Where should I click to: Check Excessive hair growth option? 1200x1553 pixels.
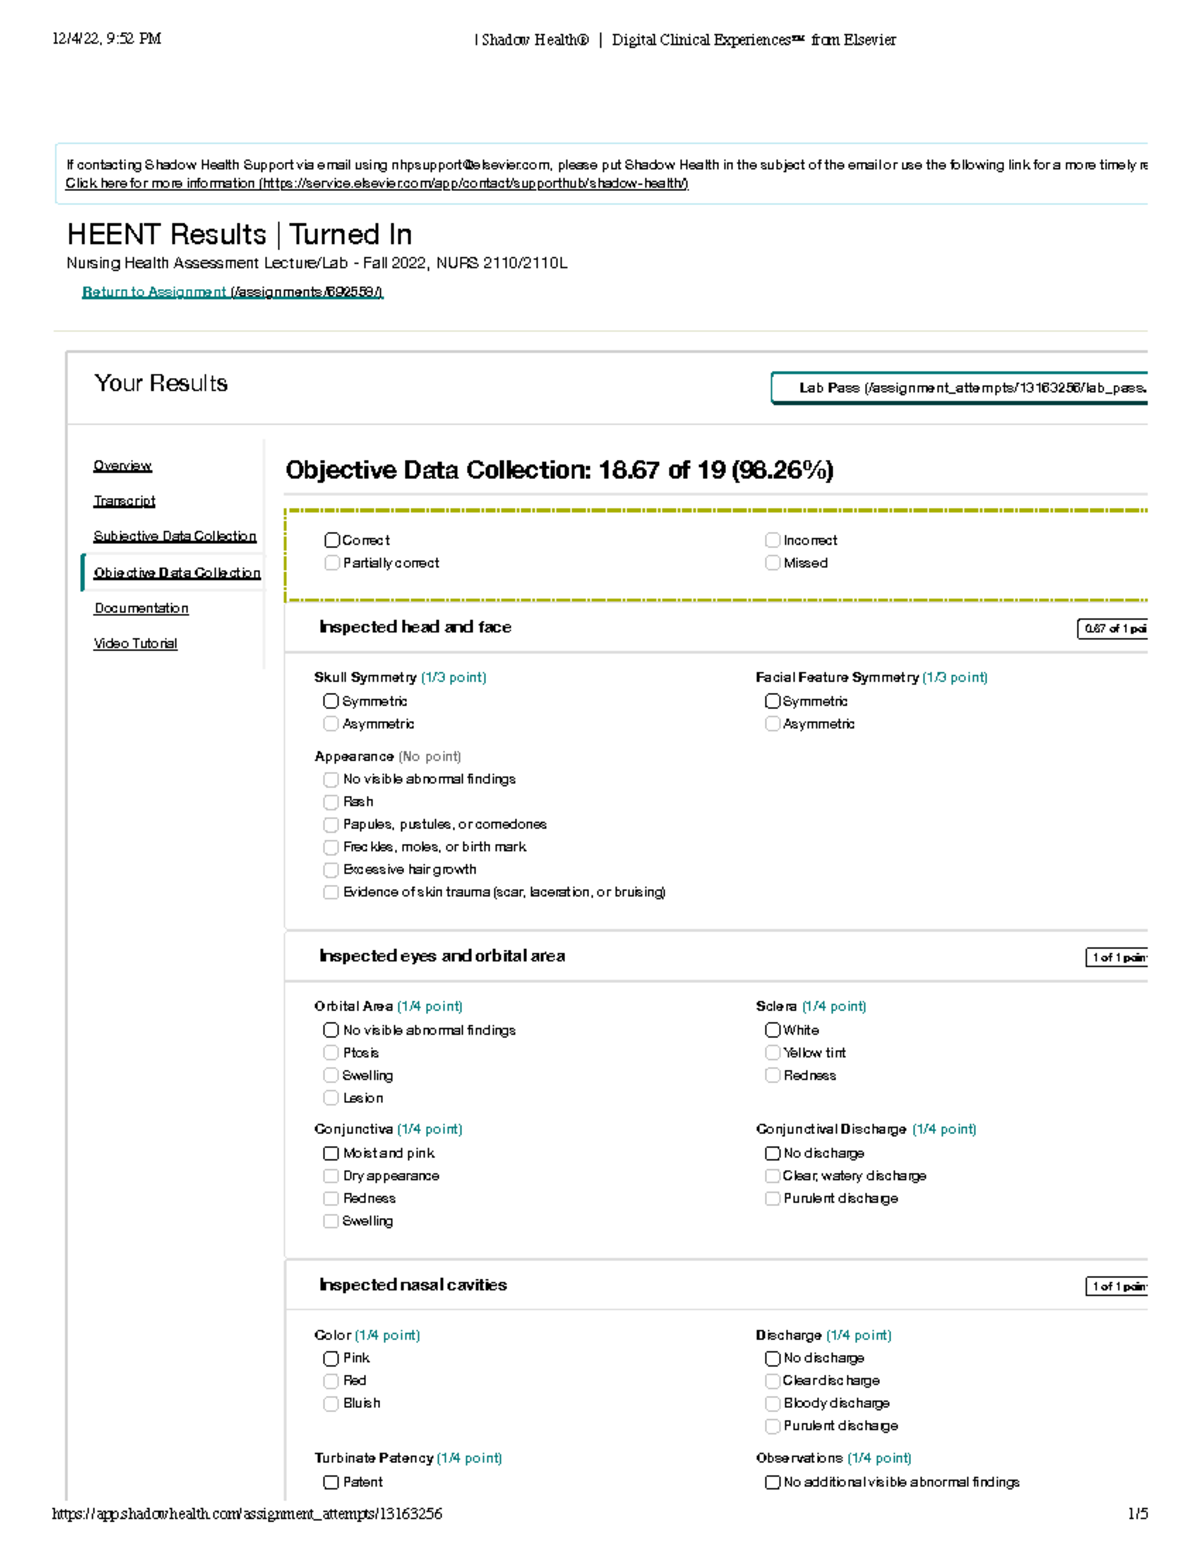(x=331, y=869)
